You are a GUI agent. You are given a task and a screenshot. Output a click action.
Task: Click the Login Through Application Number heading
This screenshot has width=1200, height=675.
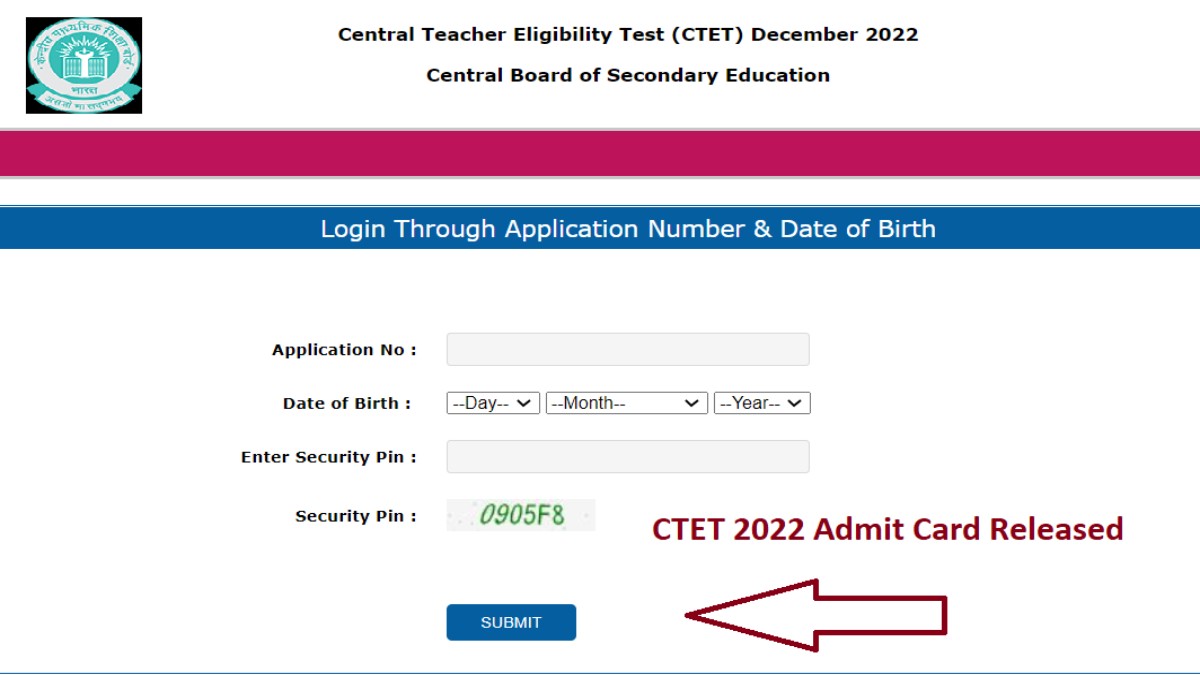tap(627, 228)
